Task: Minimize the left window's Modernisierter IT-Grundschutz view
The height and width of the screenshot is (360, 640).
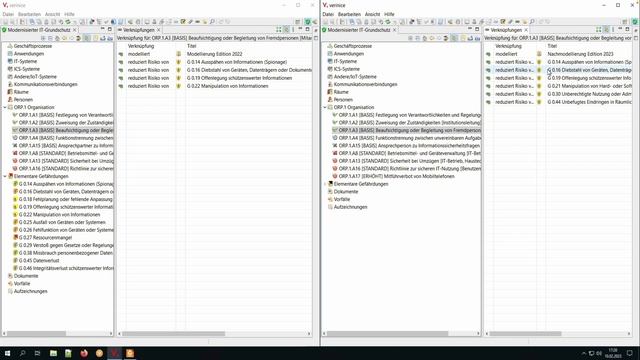Action: click(102, 29)
